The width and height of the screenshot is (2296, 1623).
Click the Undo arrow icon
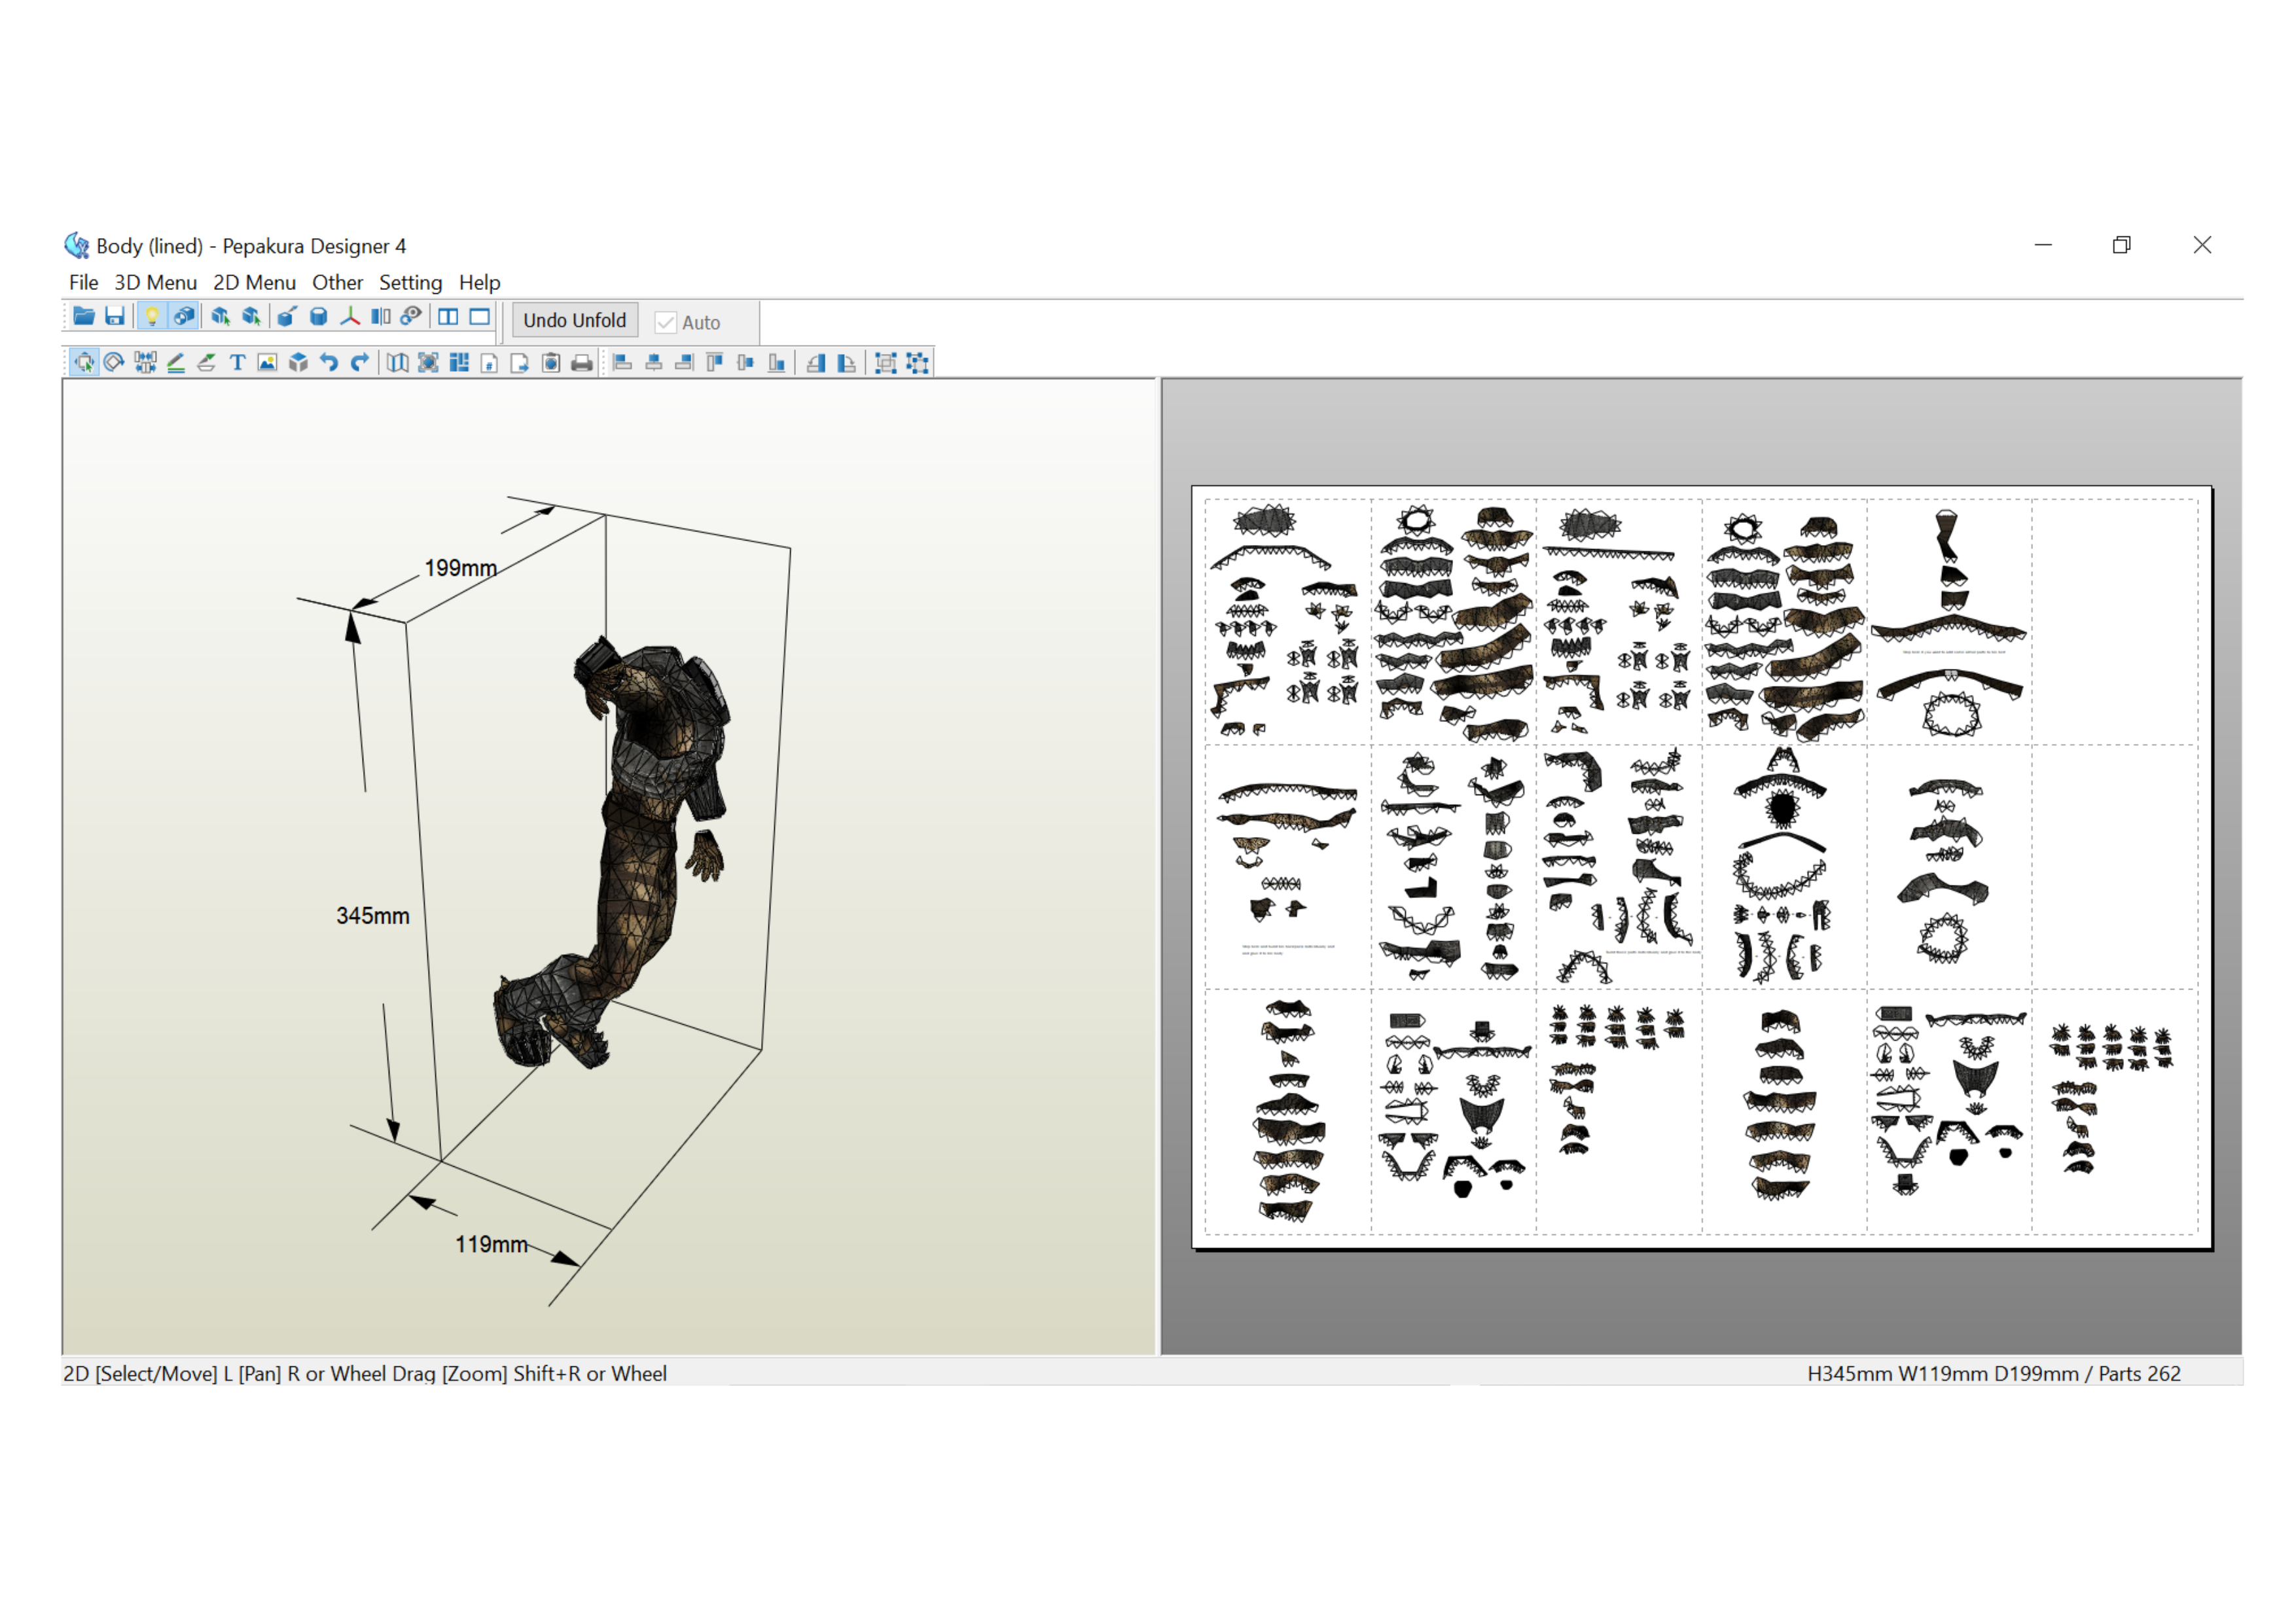coord(329,363)
